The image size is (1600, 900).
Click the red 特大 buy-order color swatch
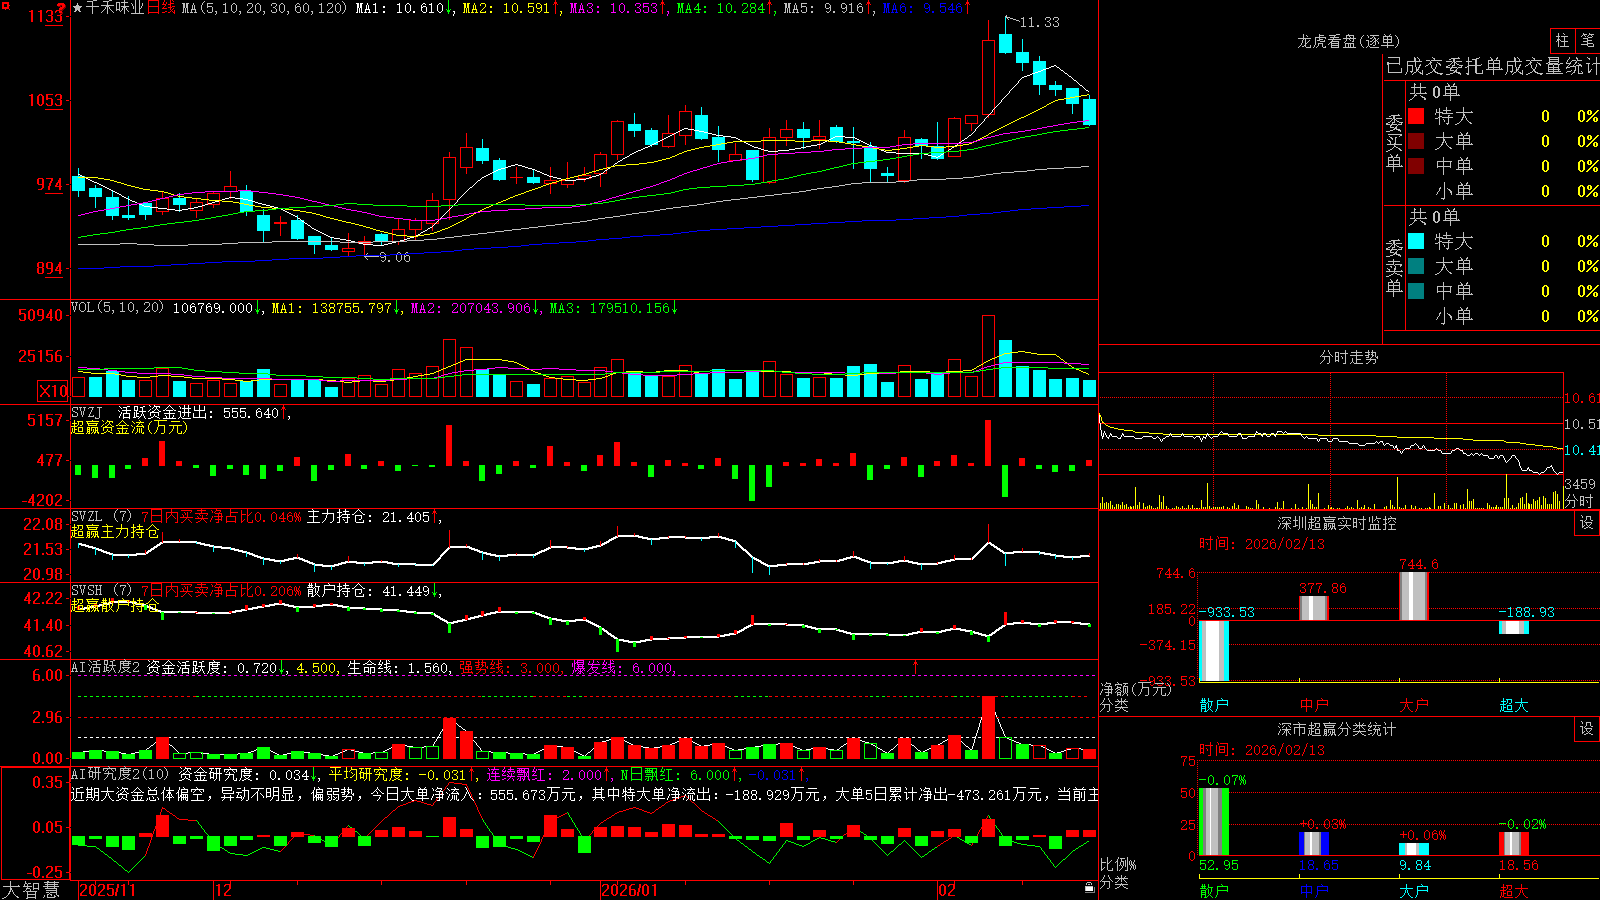pos(1416,116)
